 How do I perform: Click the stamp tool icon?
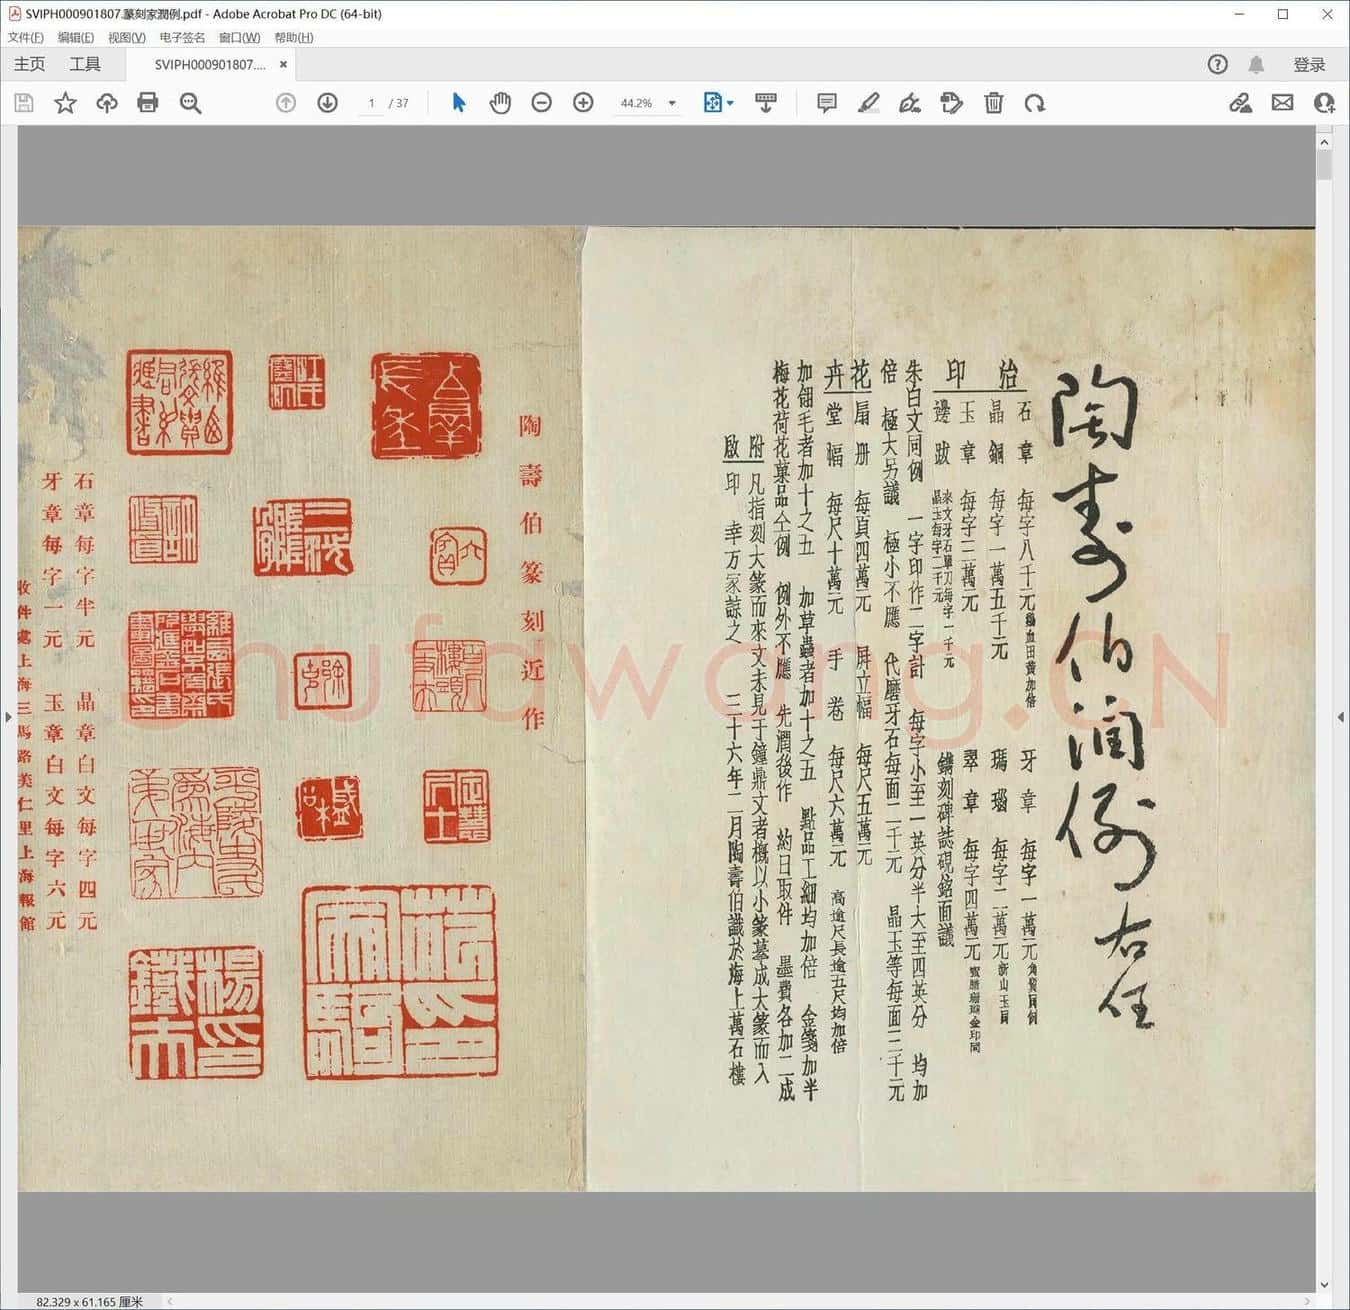952,103
